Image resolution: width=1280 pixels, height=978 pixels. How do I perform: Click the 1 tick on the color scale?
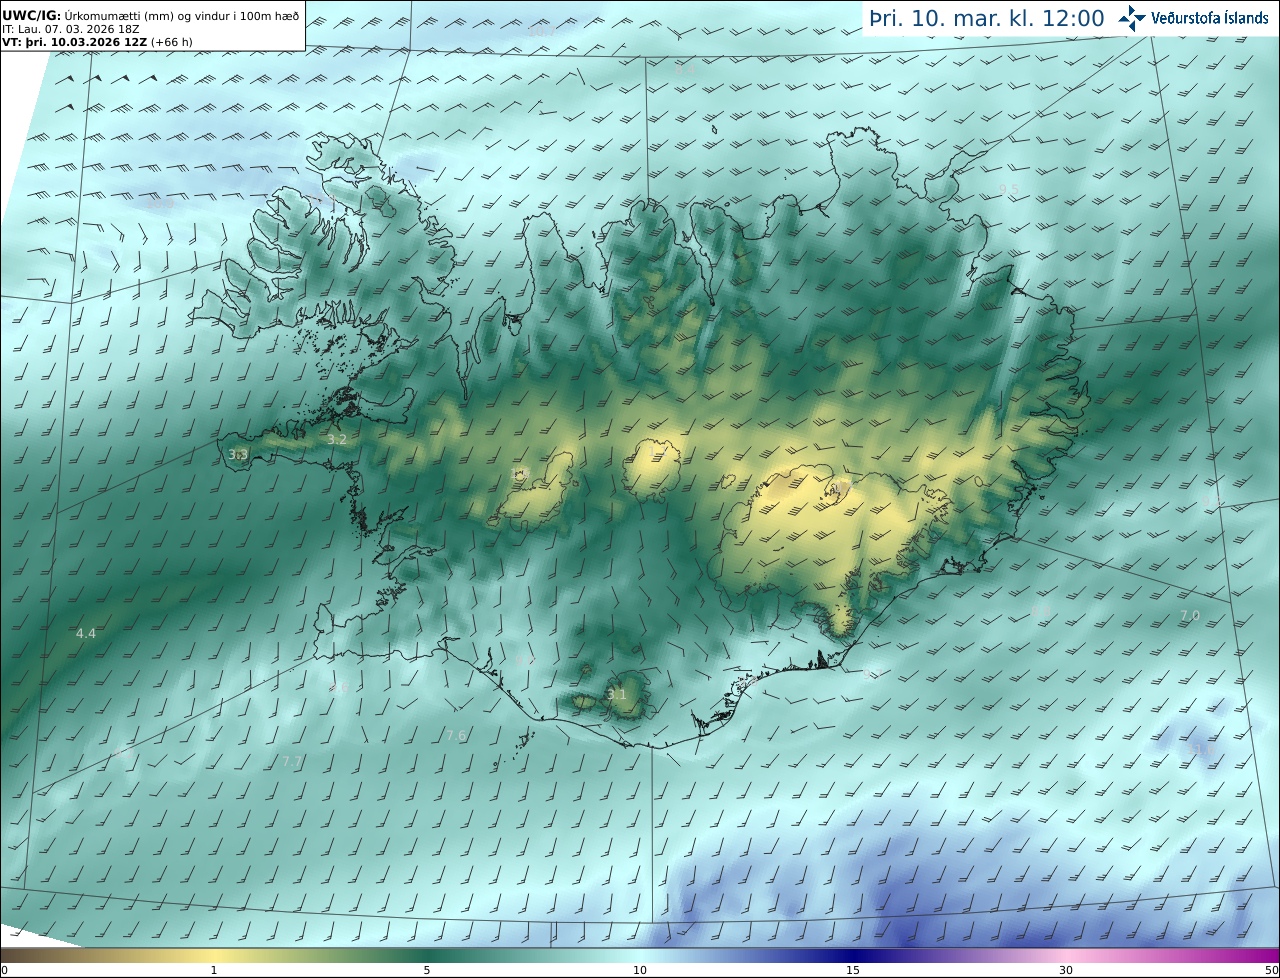click(x=214, y=970)
